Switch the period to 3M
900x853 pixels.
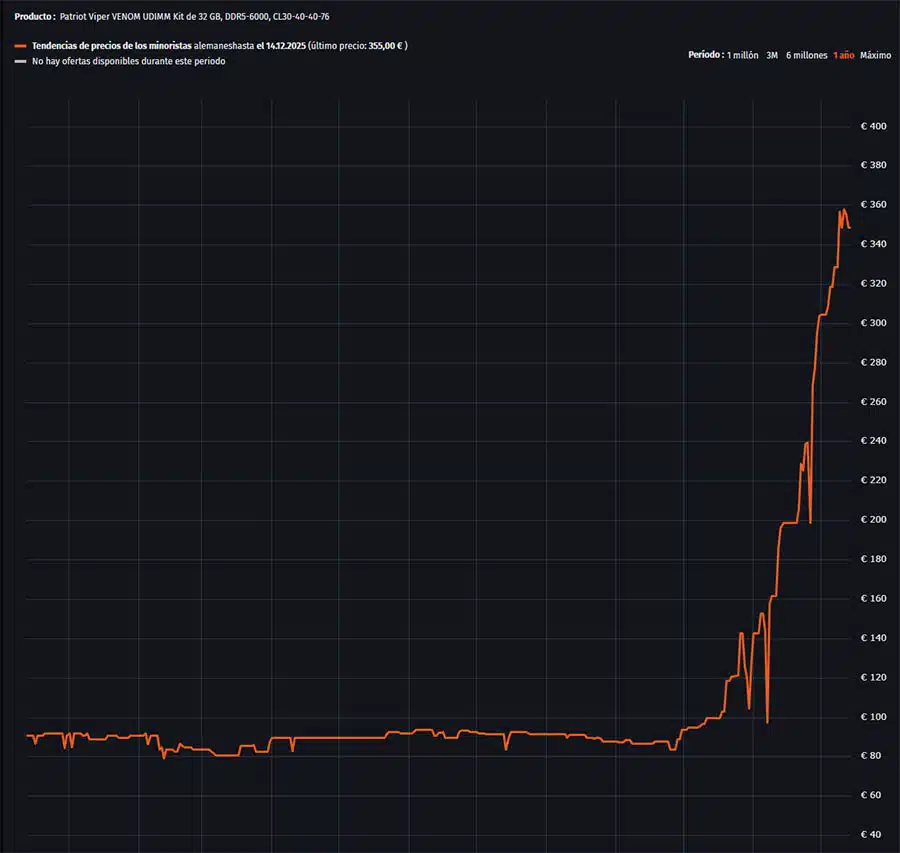point(772,55)
